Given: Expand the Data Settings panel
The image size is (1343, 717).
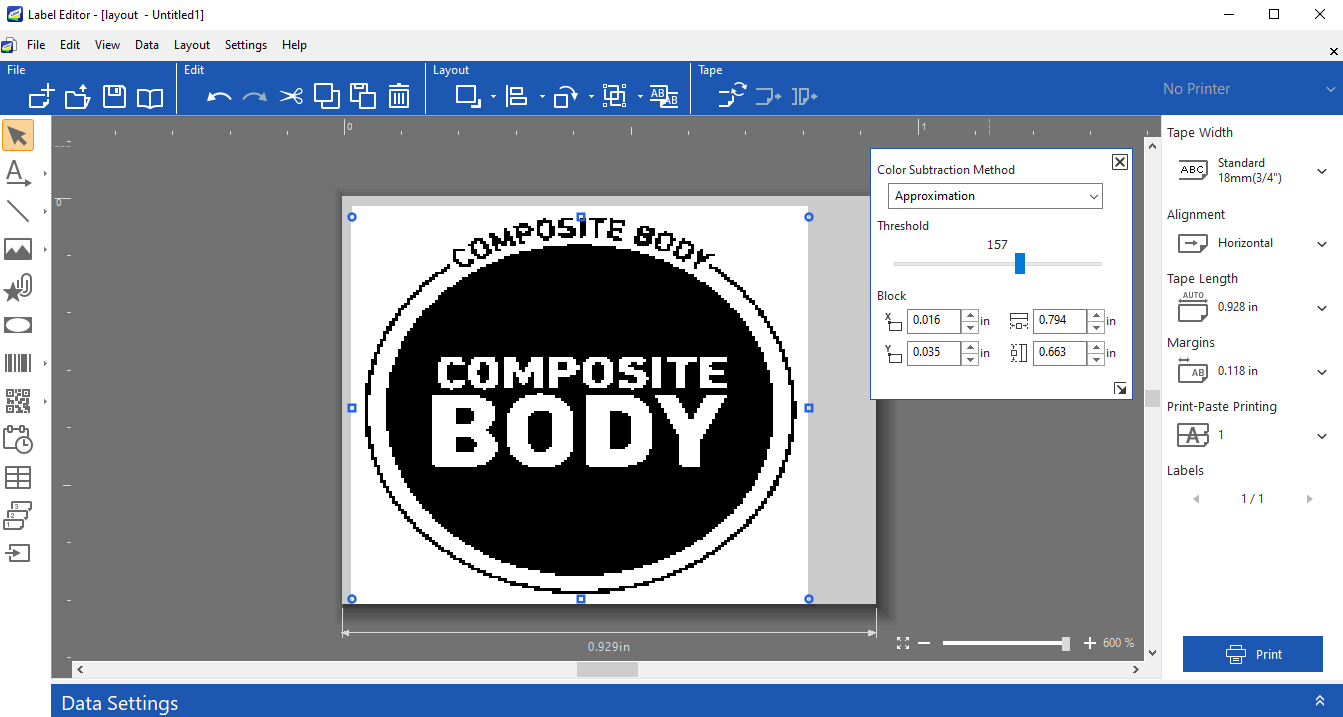Looking at the screenshot, I should 1319,701.
